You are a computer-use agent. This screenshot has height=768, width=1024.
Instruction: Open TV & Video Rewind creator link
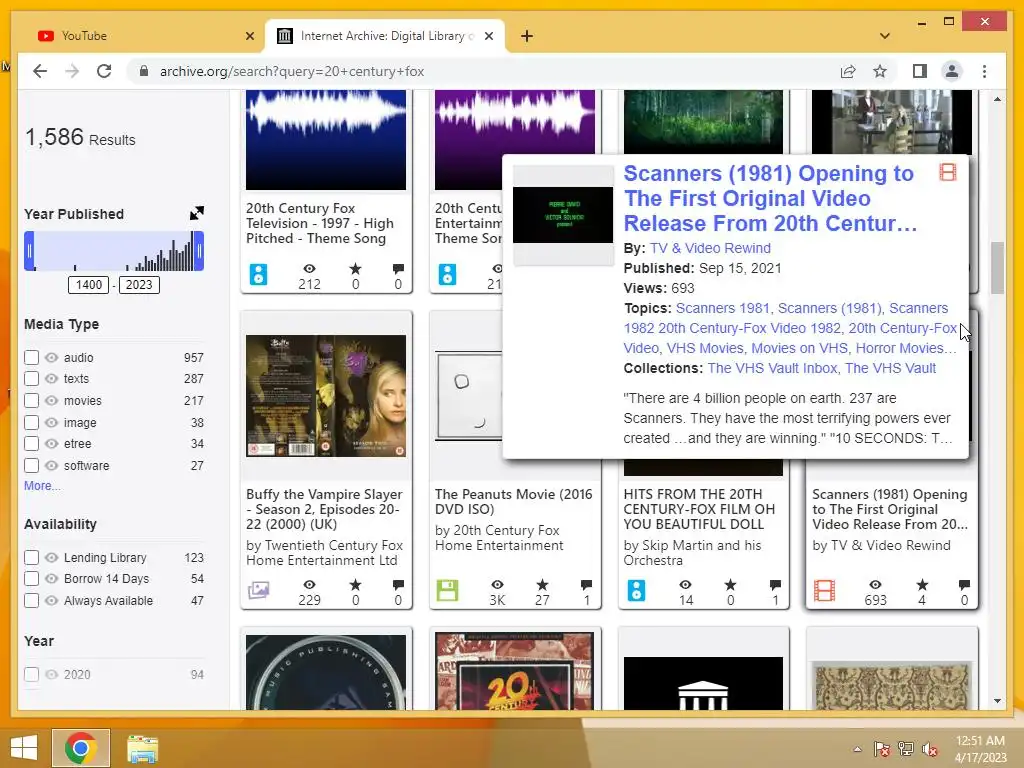click(710, 248)
